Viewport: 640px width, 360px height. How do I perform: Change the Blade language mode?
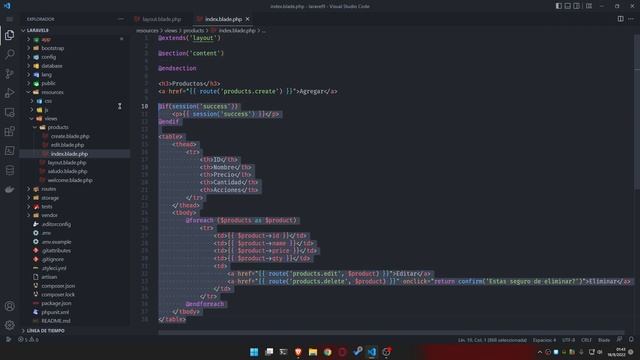[604, 340]
